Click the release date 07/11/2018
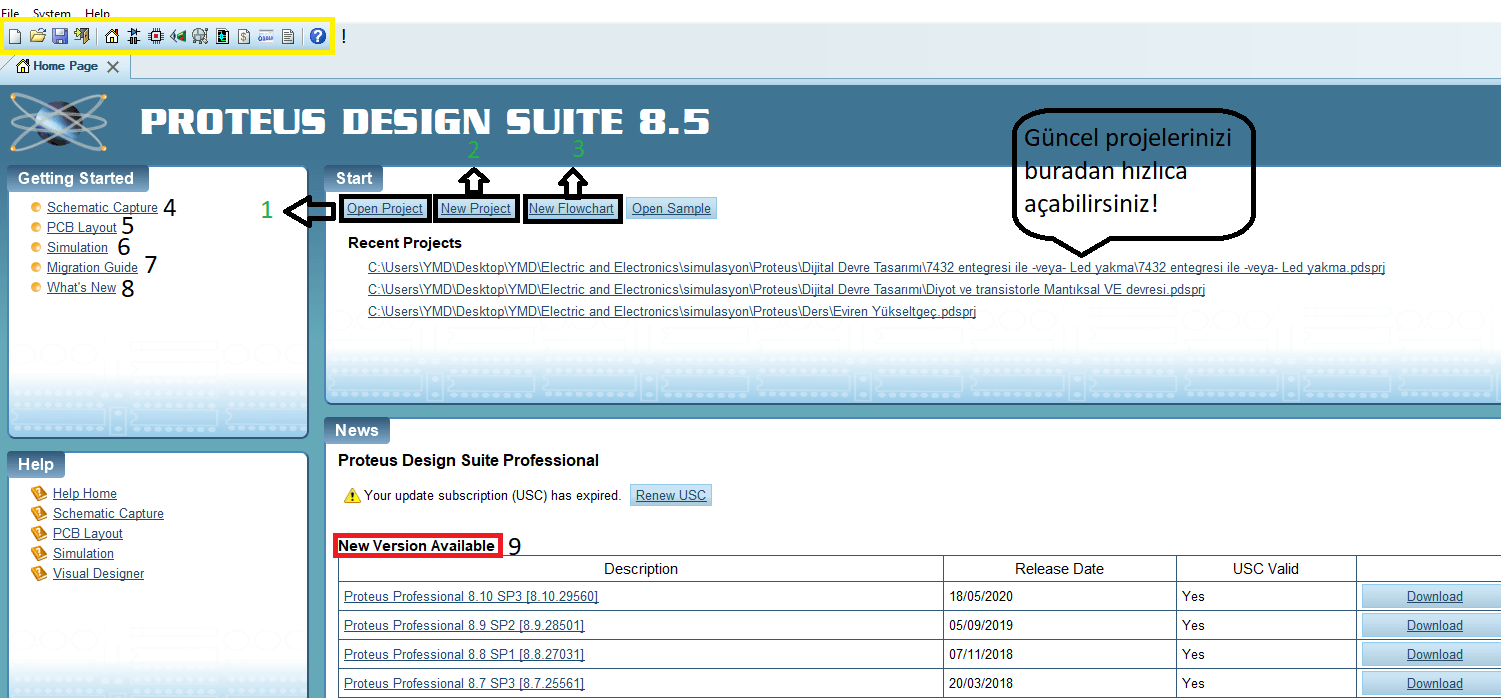Viewport: 1501px width, 698px height. coord(981,655)
